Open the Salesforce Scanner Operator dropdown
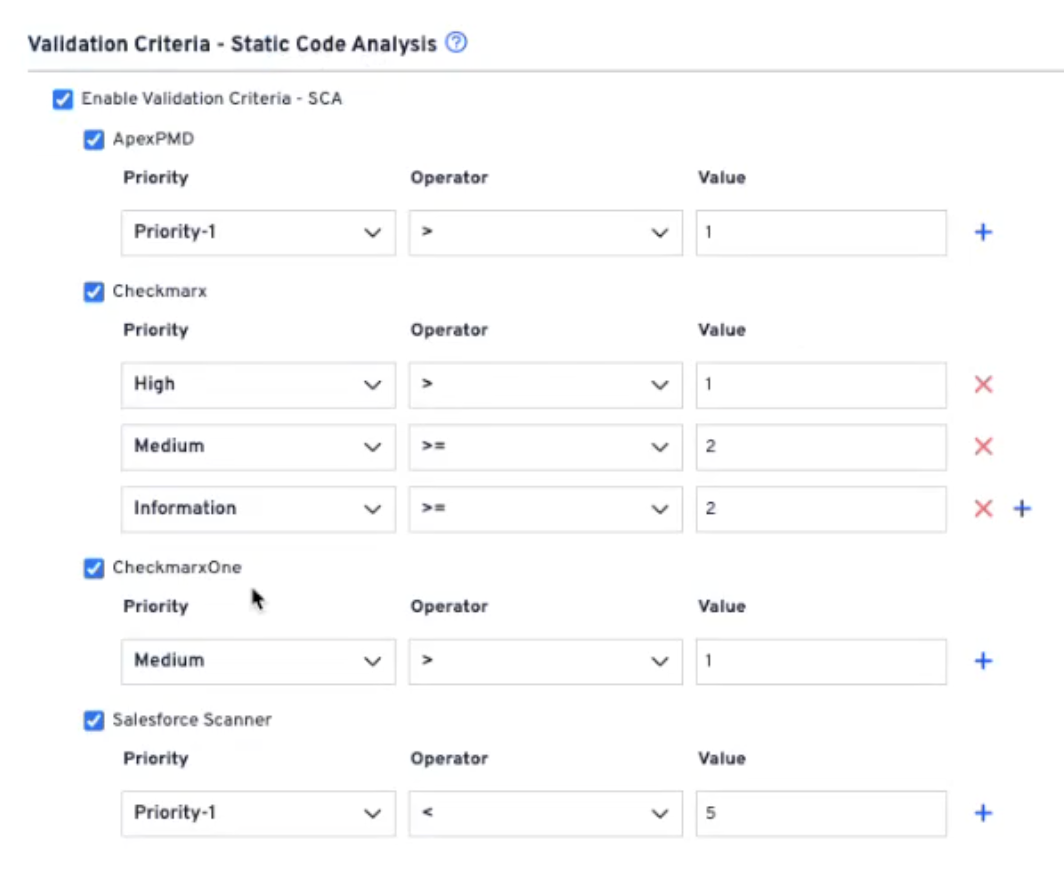This screenshot has width=1064, height=876. tap(545, 813)
